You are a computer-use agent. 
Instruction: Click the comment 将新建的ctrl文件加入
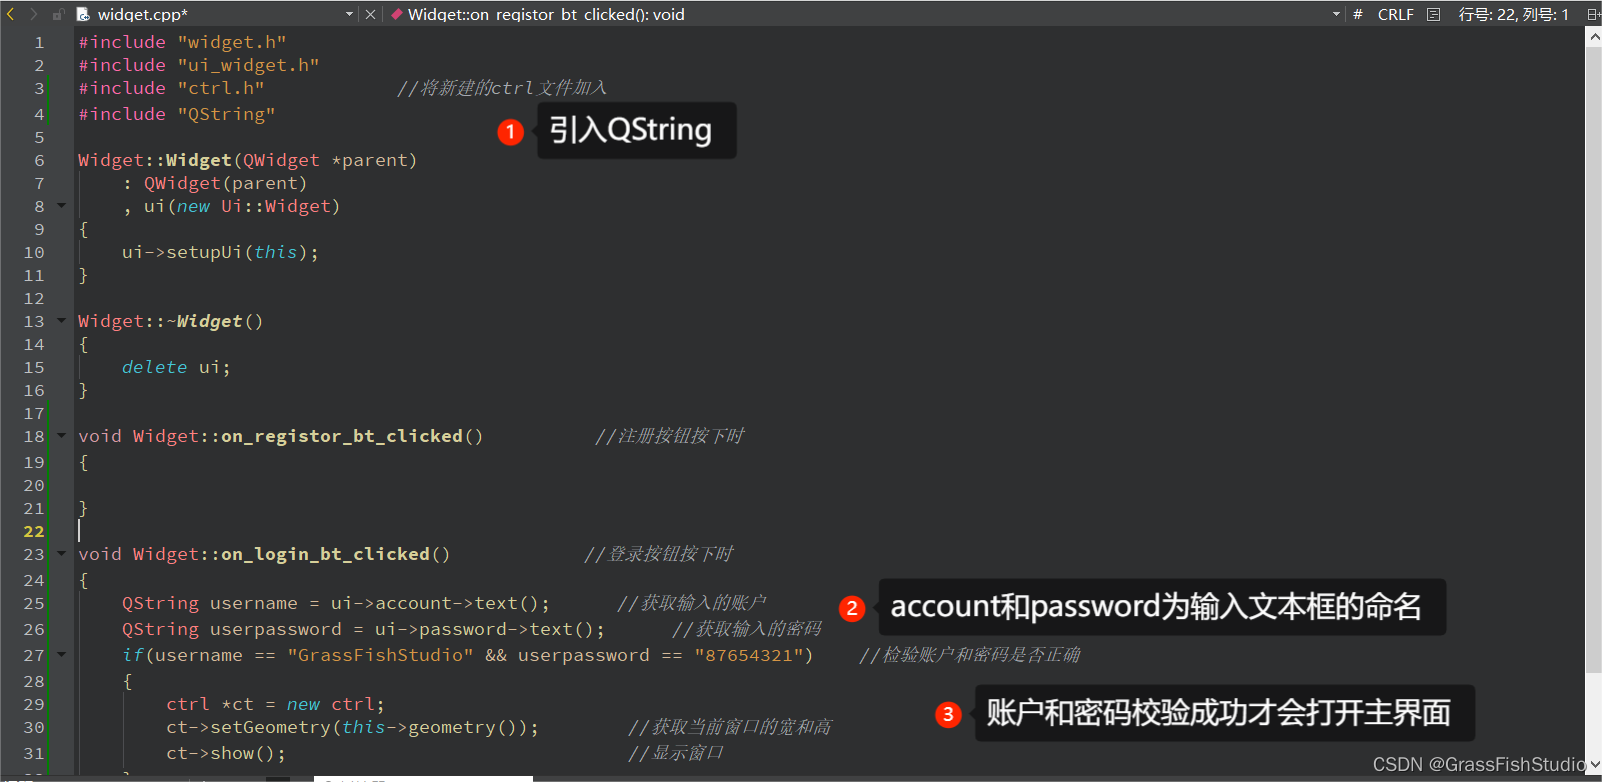502,88
